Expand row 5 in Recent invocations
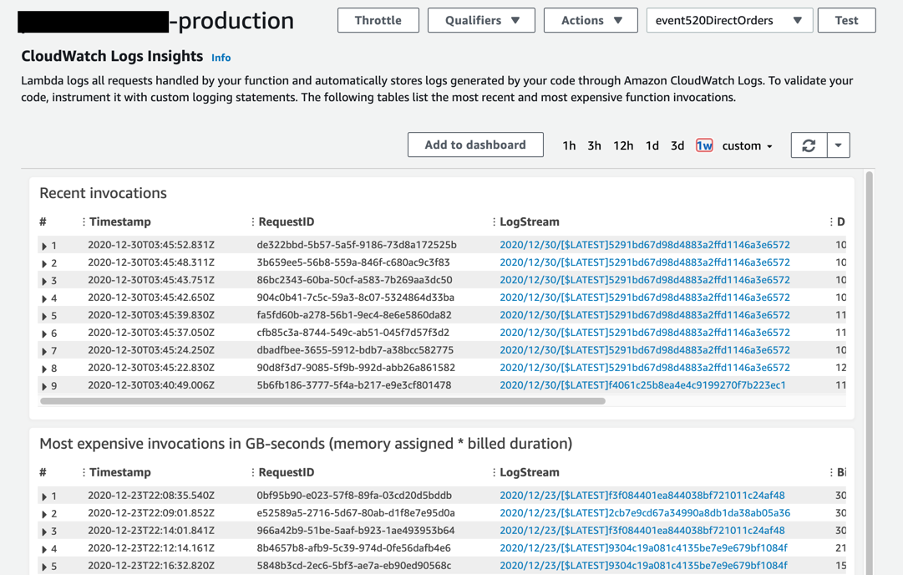This screenshot has width=904, height=576. [44, 316]
